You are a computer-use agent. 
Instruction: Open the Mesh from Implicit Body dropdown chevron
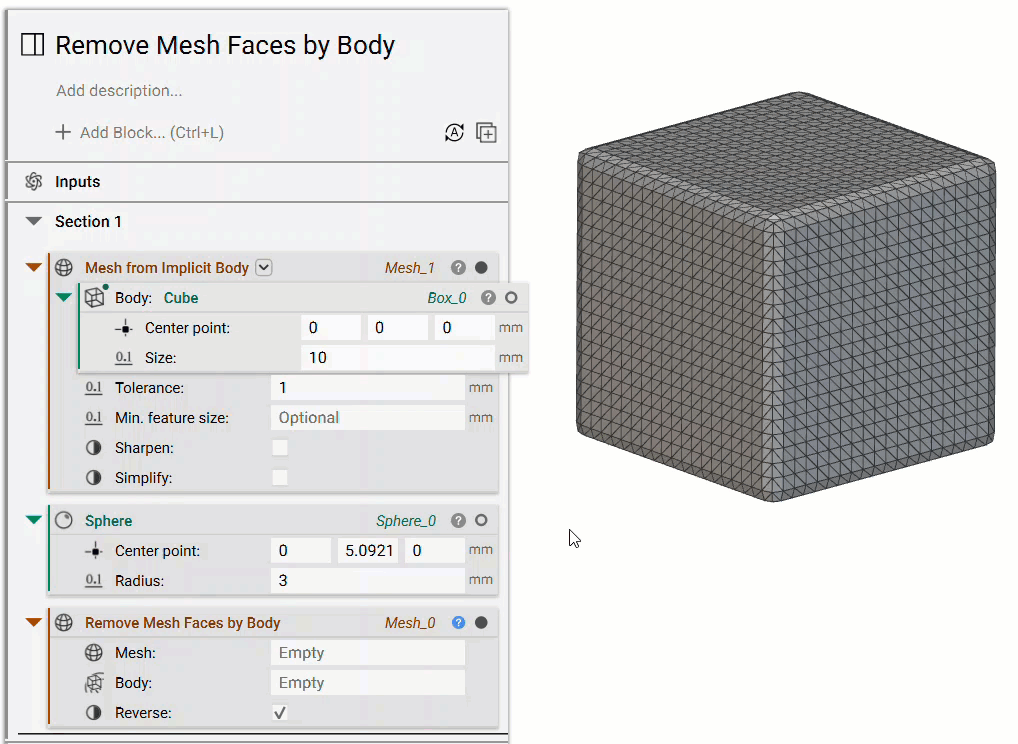pyautogui.click(x=263, y=267)
